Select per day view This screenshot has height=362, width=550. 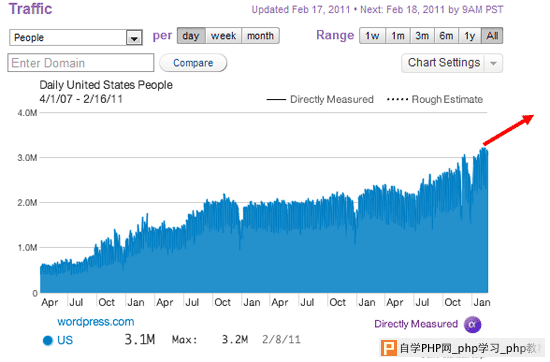(191, 36)
